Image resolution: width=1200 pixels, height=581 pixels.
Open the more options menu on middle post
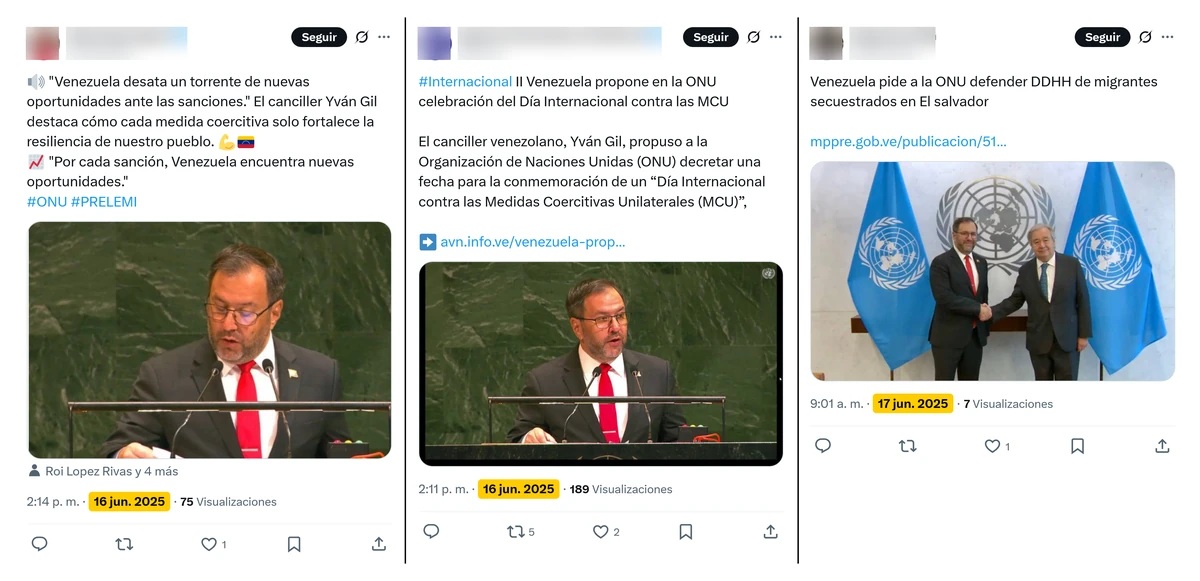tap(776, 37)
